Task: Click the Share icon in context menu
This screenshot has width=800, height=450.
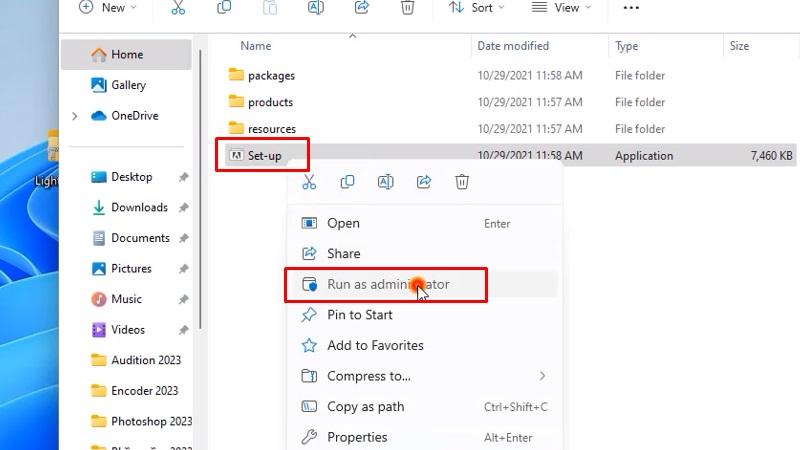Action: pos(424,182)
